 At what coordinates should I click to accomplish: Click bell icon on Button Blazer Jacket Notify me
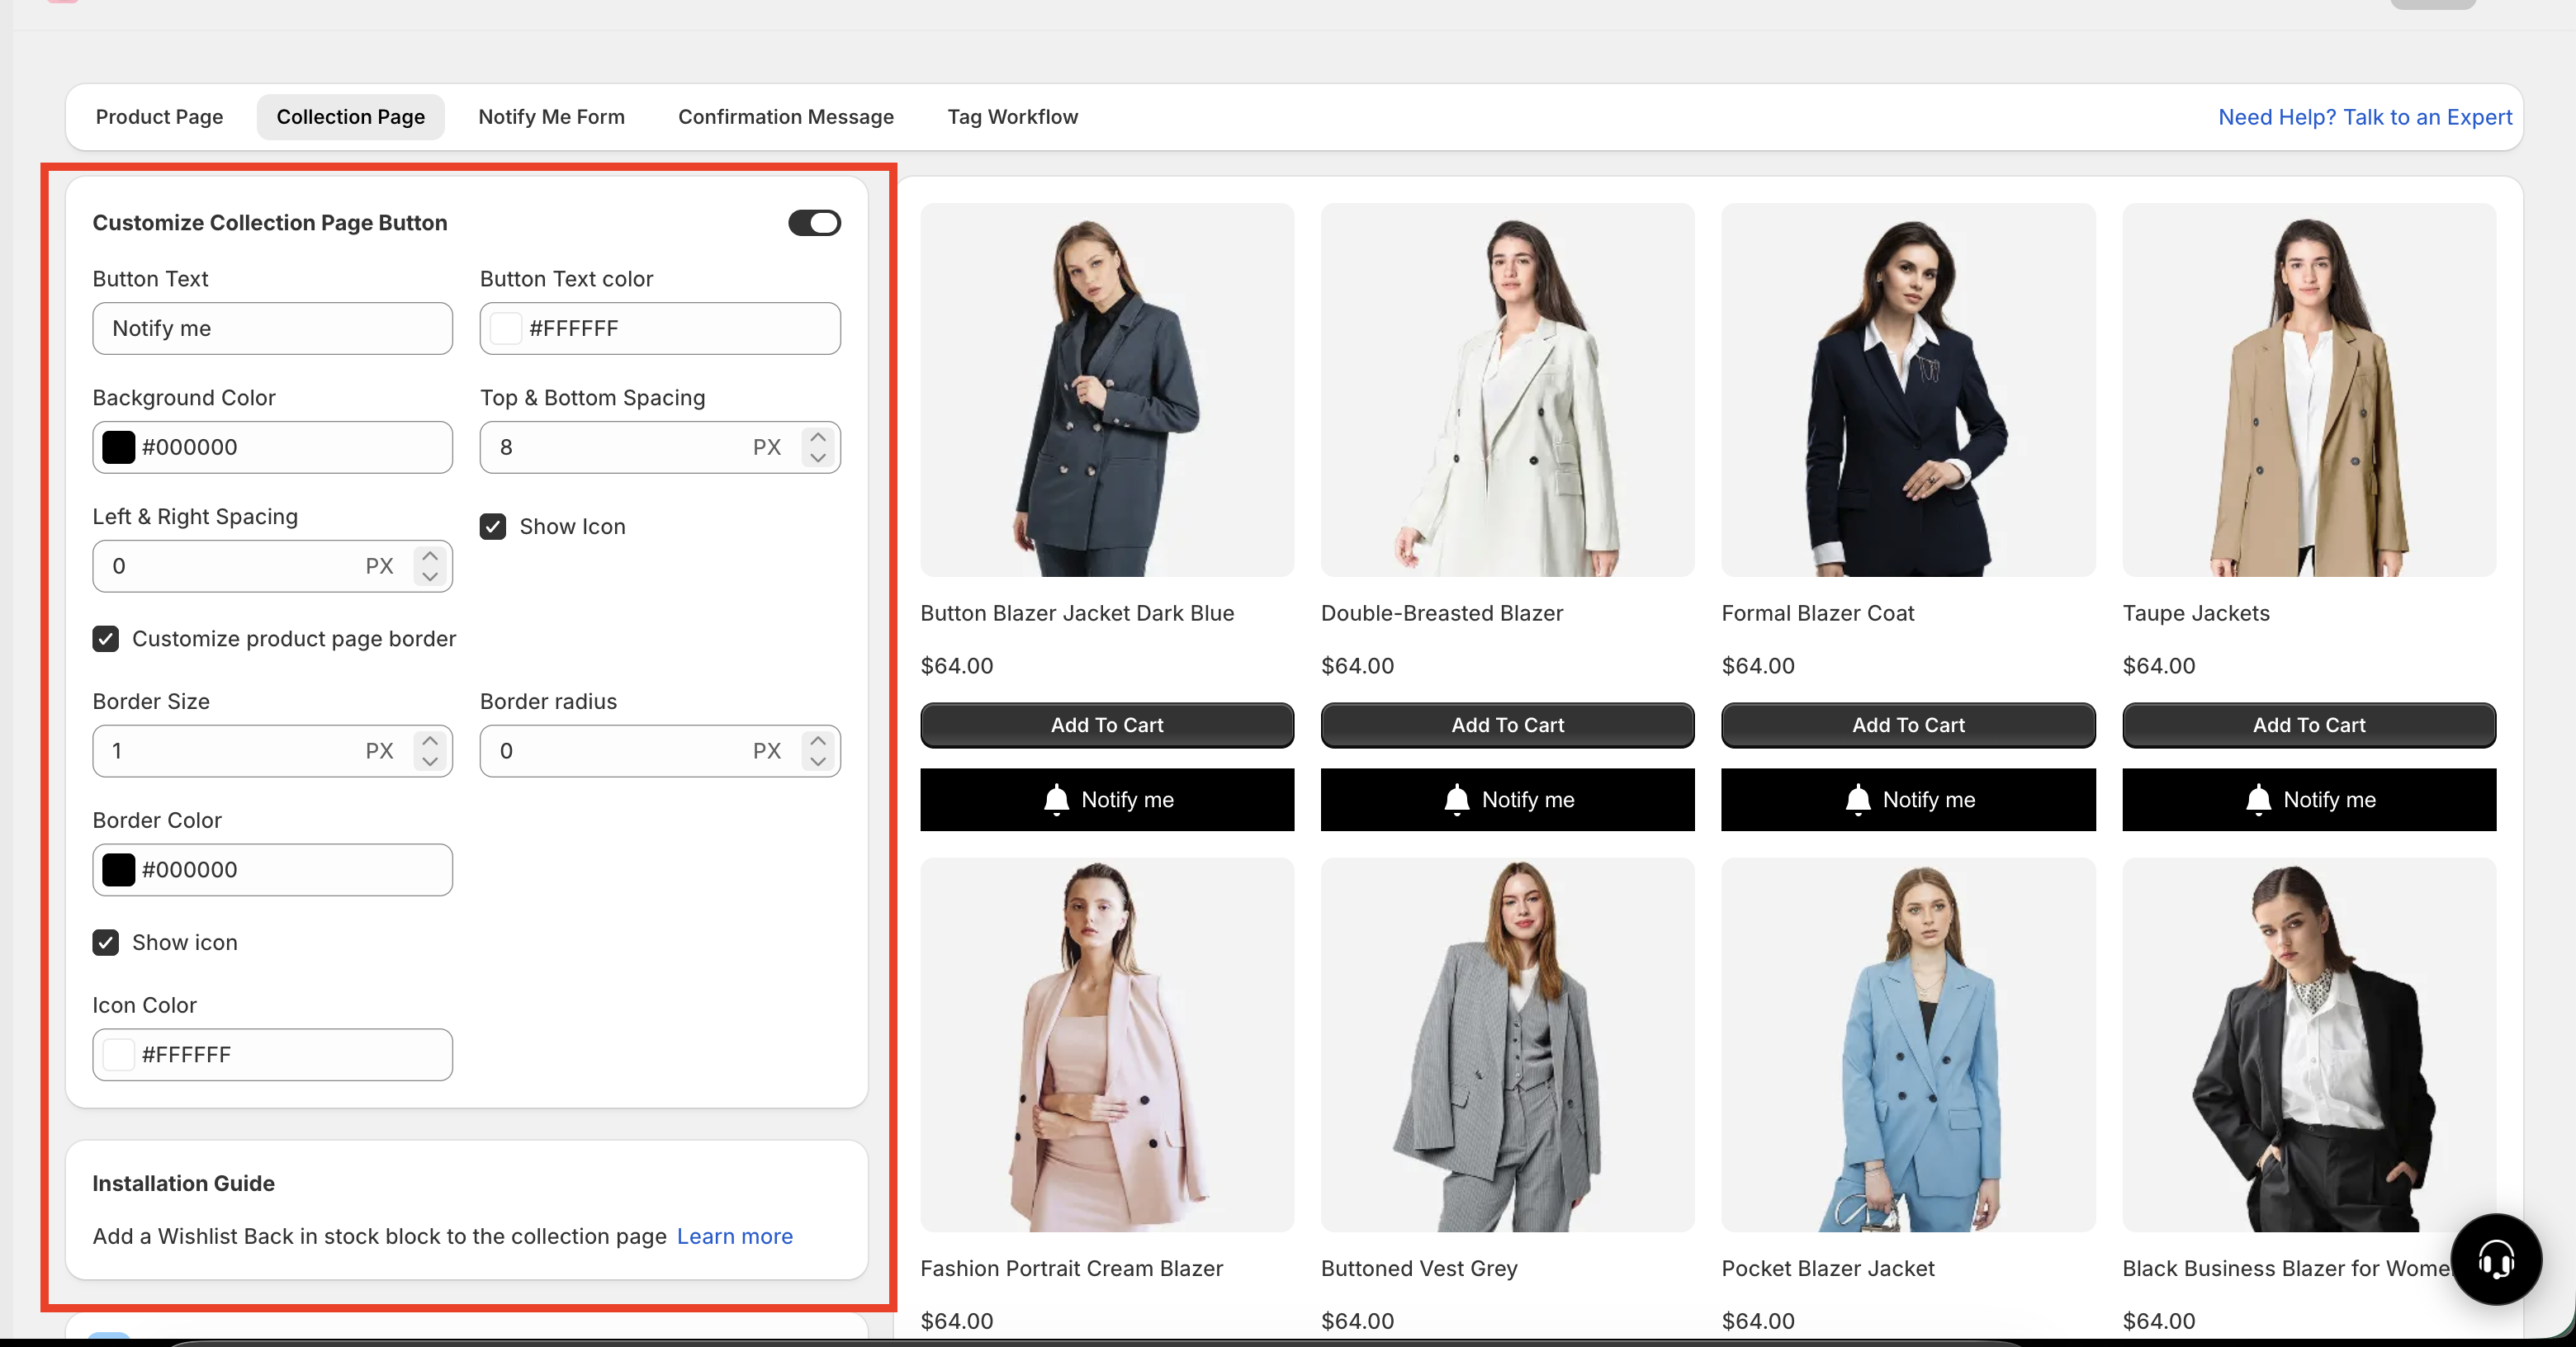coord(1056,800)
